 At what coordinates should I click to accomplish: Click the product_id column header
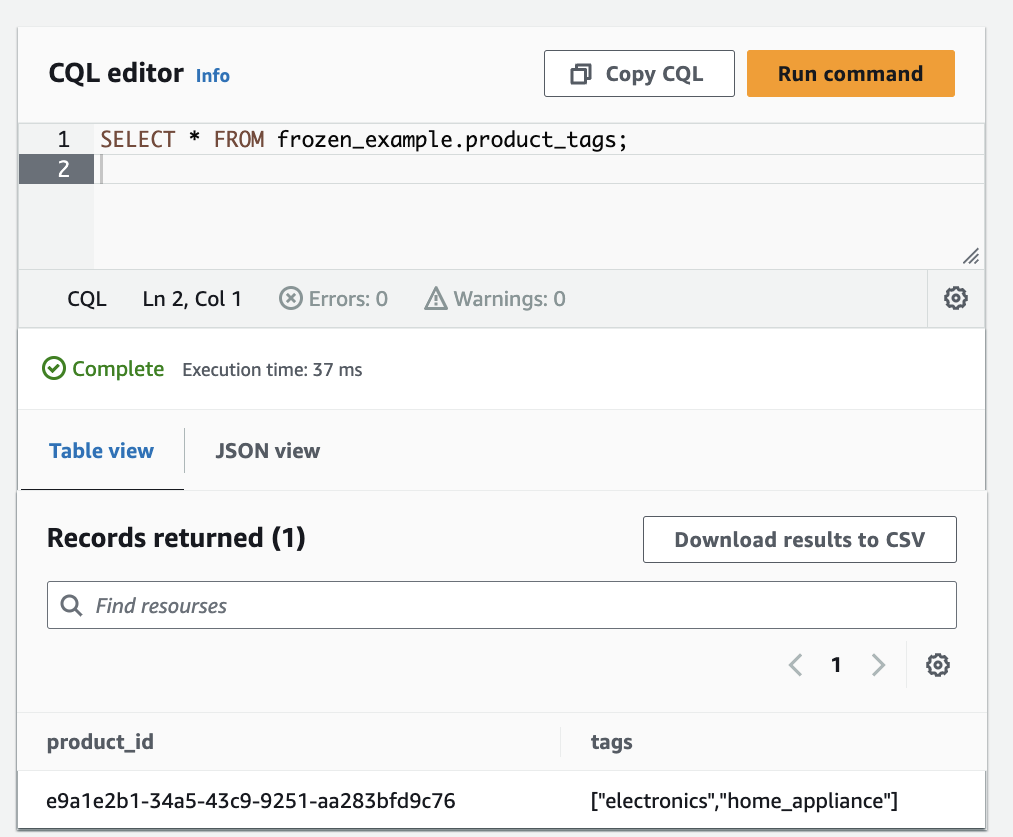coord(100,742)
